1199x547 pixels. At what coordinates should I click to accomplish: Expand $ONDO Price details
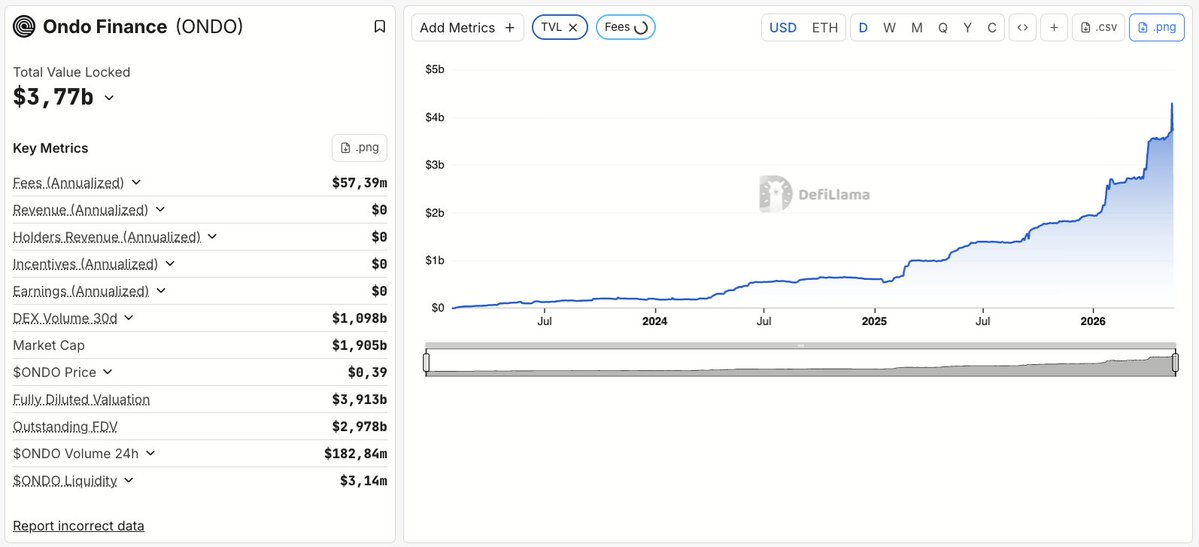(107, 372)
